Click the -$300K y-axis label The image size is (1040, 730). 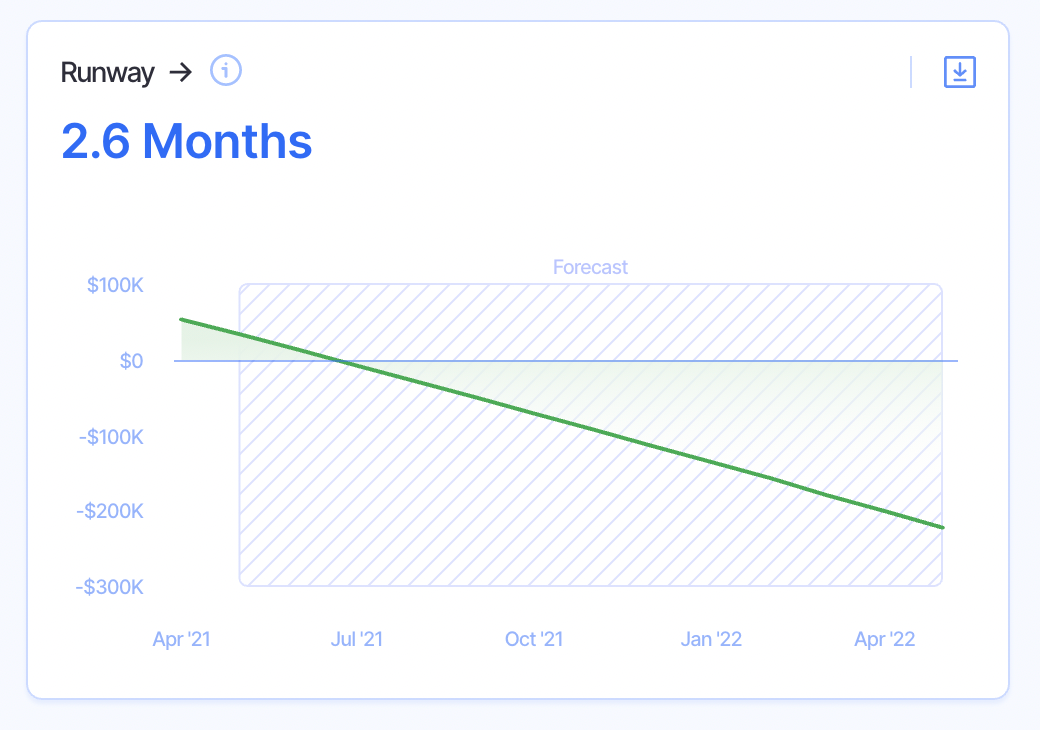[110, 587]
